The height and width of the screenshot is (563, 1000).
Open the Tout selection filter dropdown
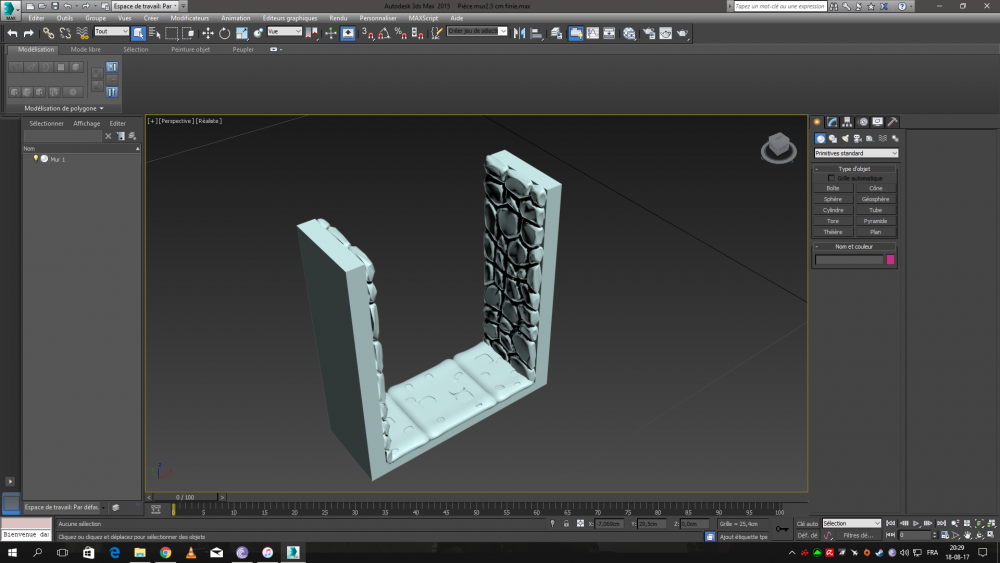112,31
